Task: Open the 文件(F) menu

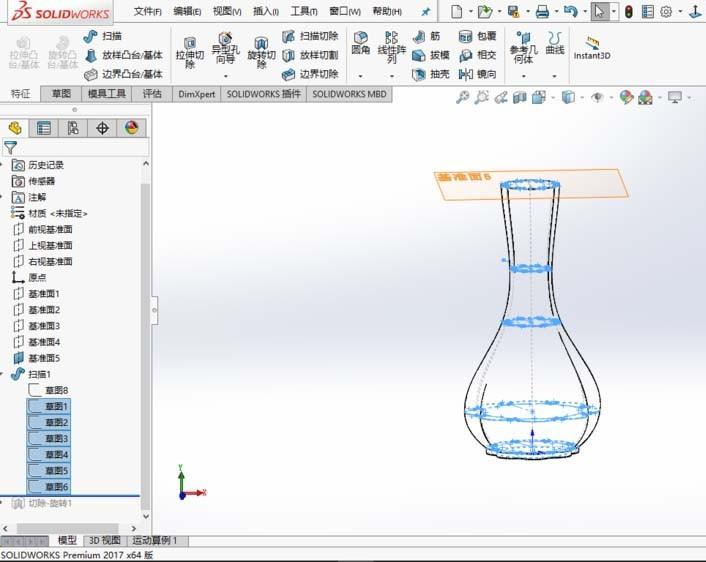Action: click(147, 11)
